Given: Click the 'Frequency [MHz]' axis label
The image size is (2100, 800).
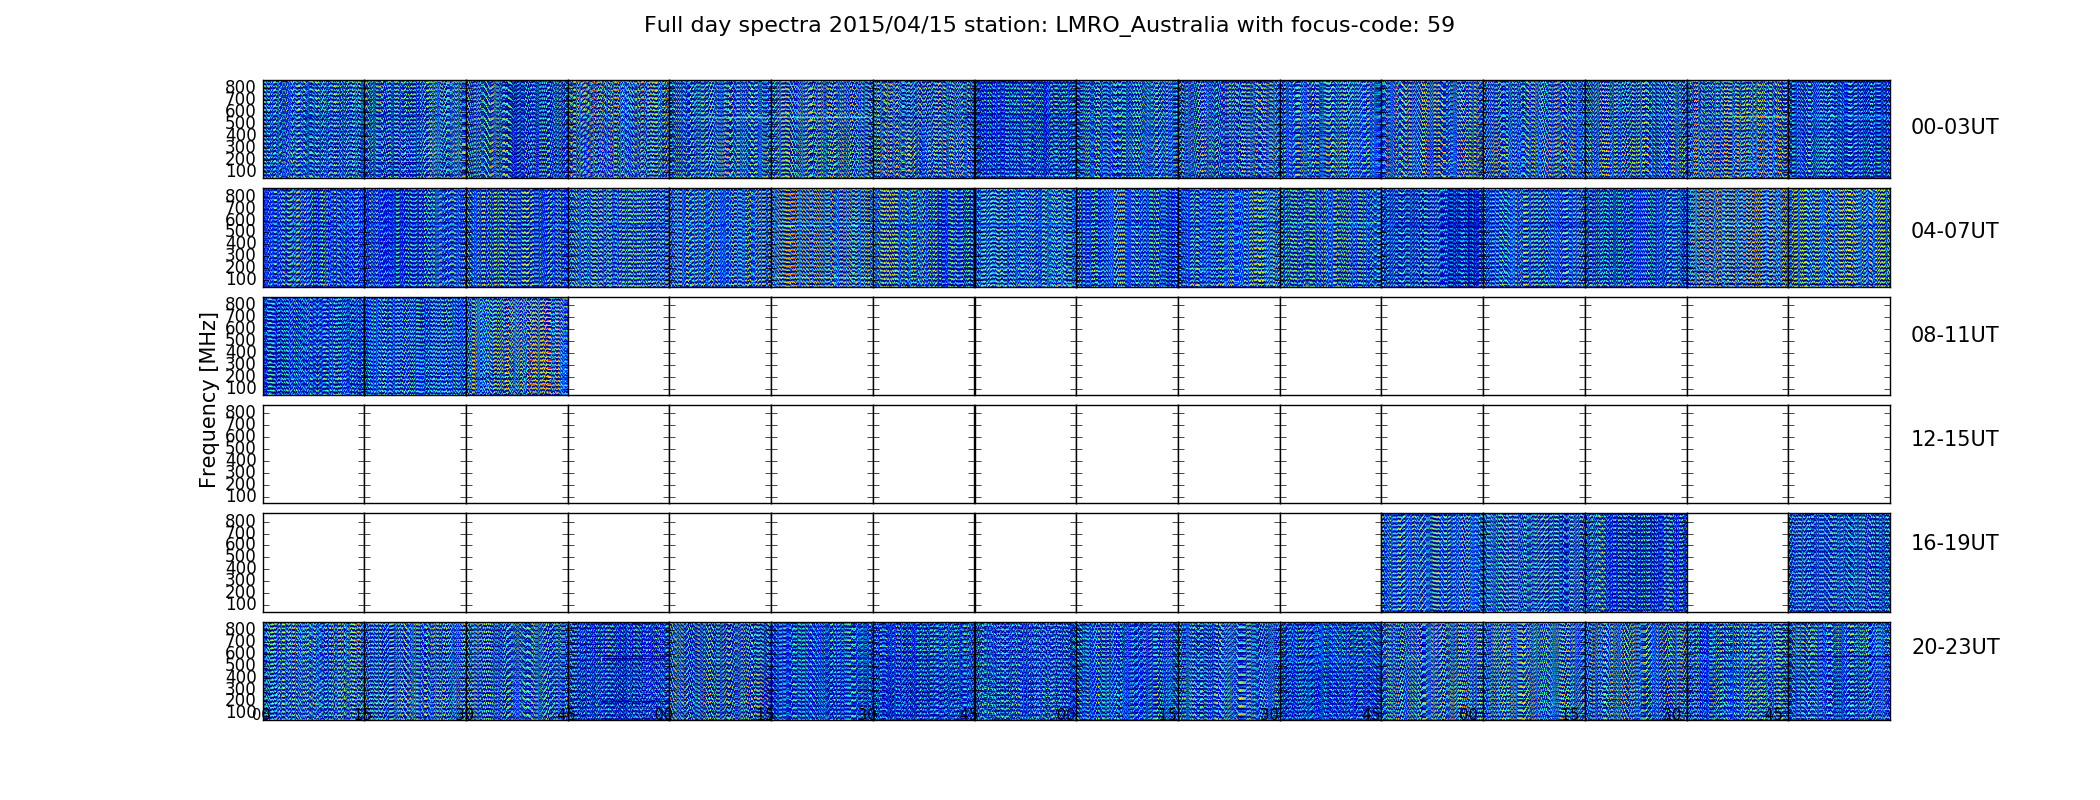Looking at the screenshot, I should 208,400.
